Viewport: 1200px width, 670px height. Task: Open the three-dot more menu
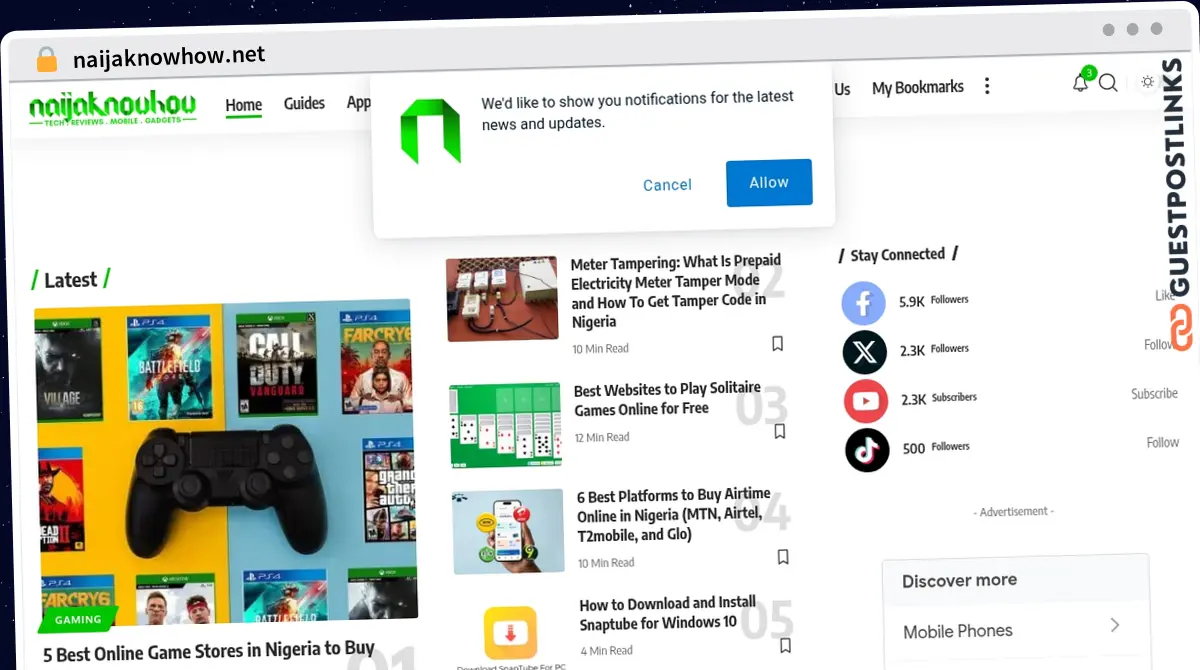(x=987, y=86)
